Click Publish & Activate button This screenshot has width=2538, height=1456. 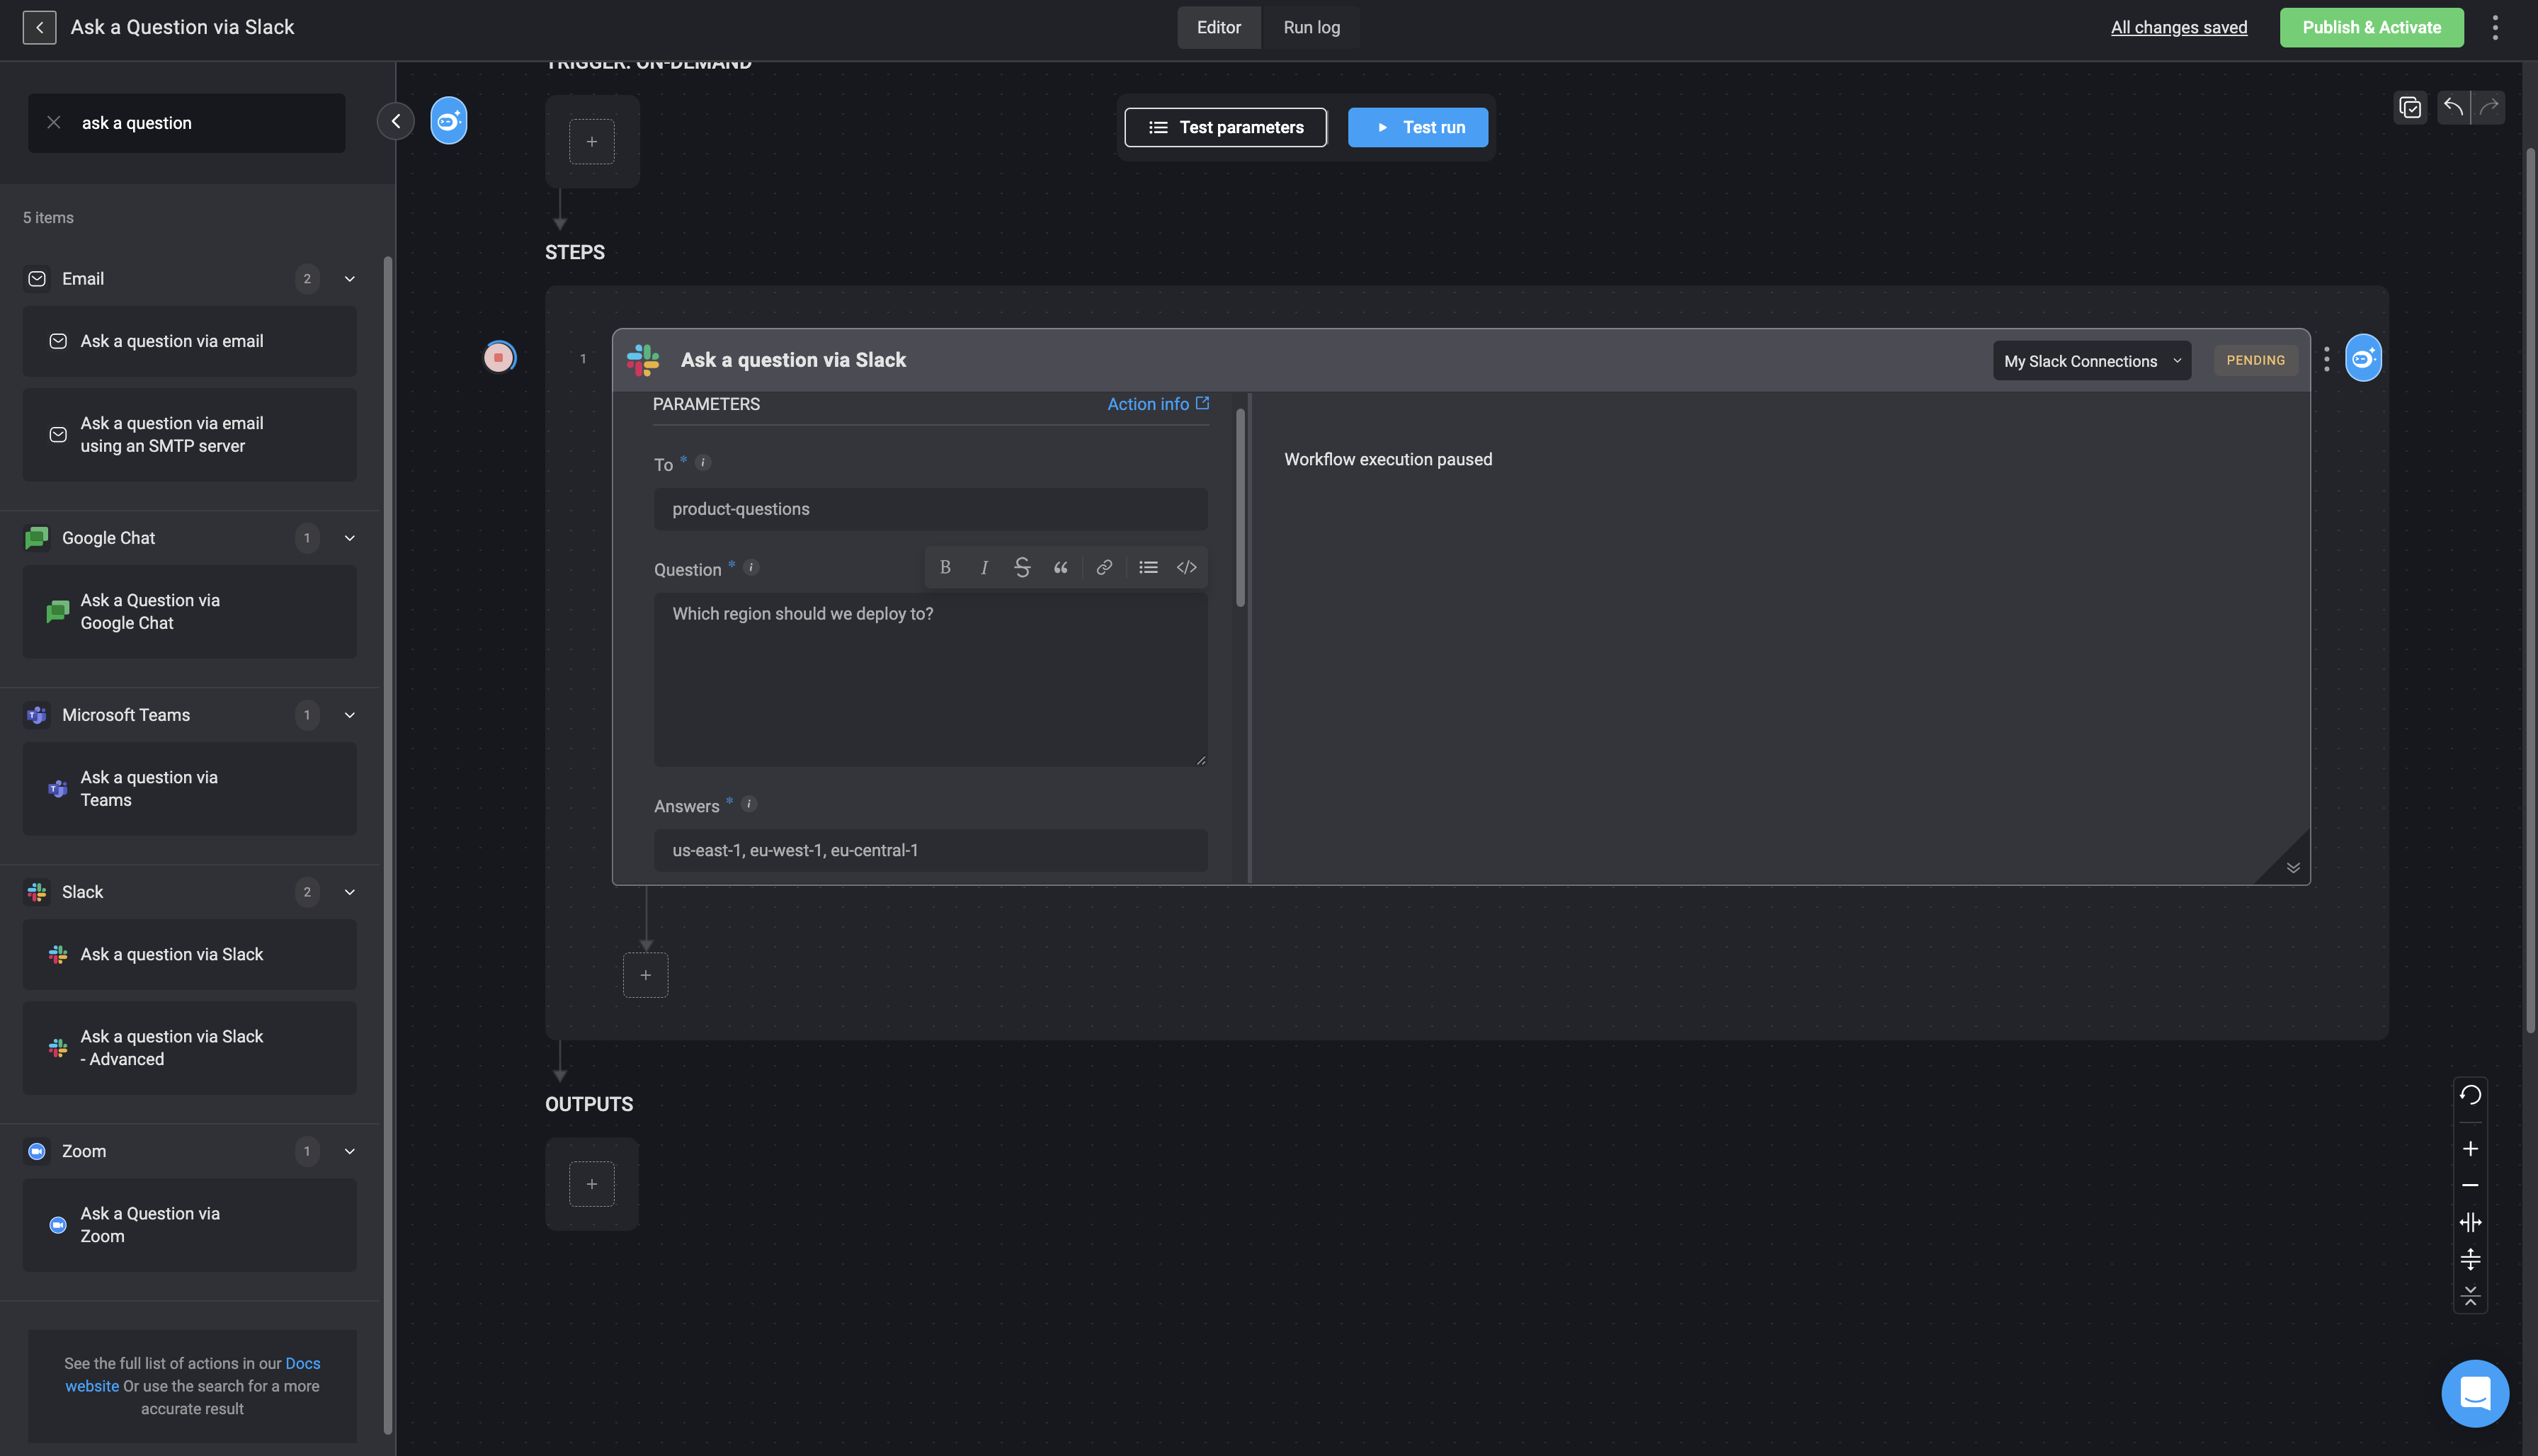(x=2371, y=27)
